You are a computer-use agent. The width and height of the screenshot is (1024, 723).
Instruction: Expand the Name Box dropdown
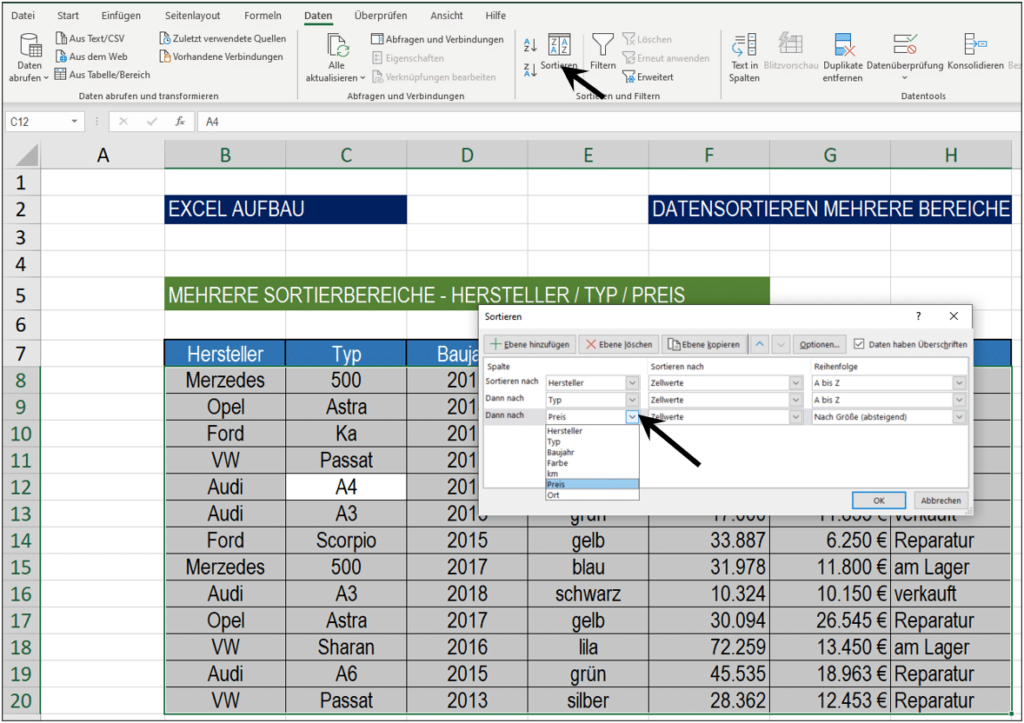[x=74, y=121]
